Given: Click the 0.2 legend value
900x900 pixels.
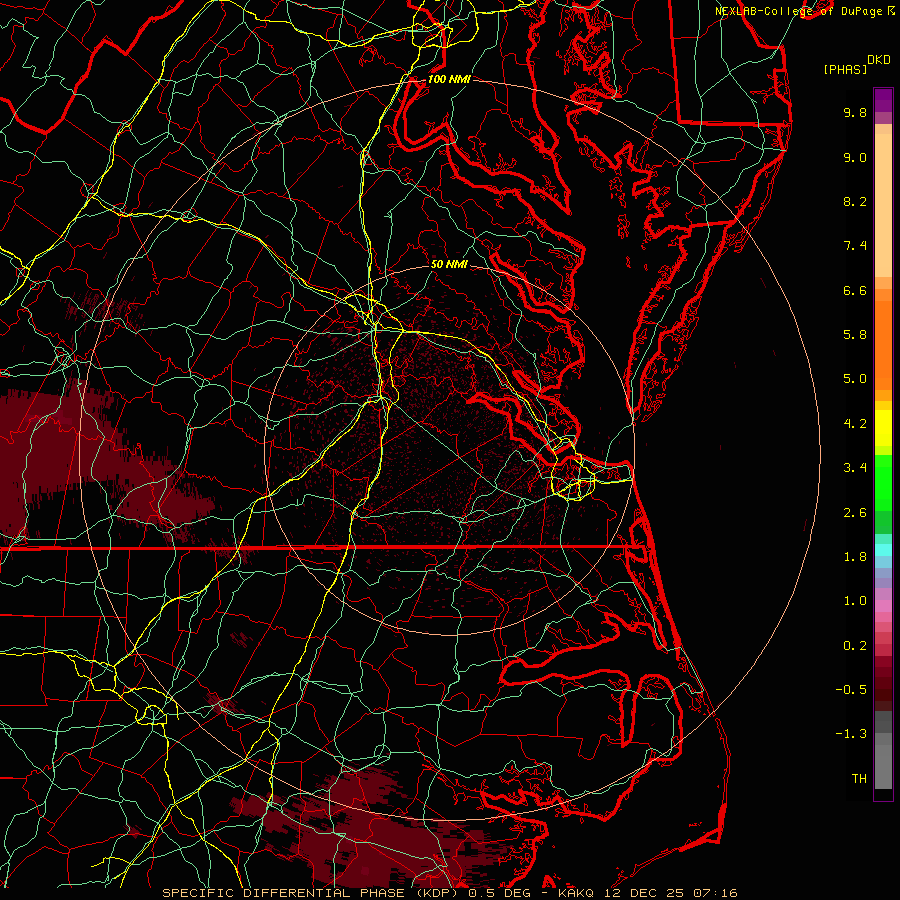Looking at the screenshot, I should (x=855, y=646).
